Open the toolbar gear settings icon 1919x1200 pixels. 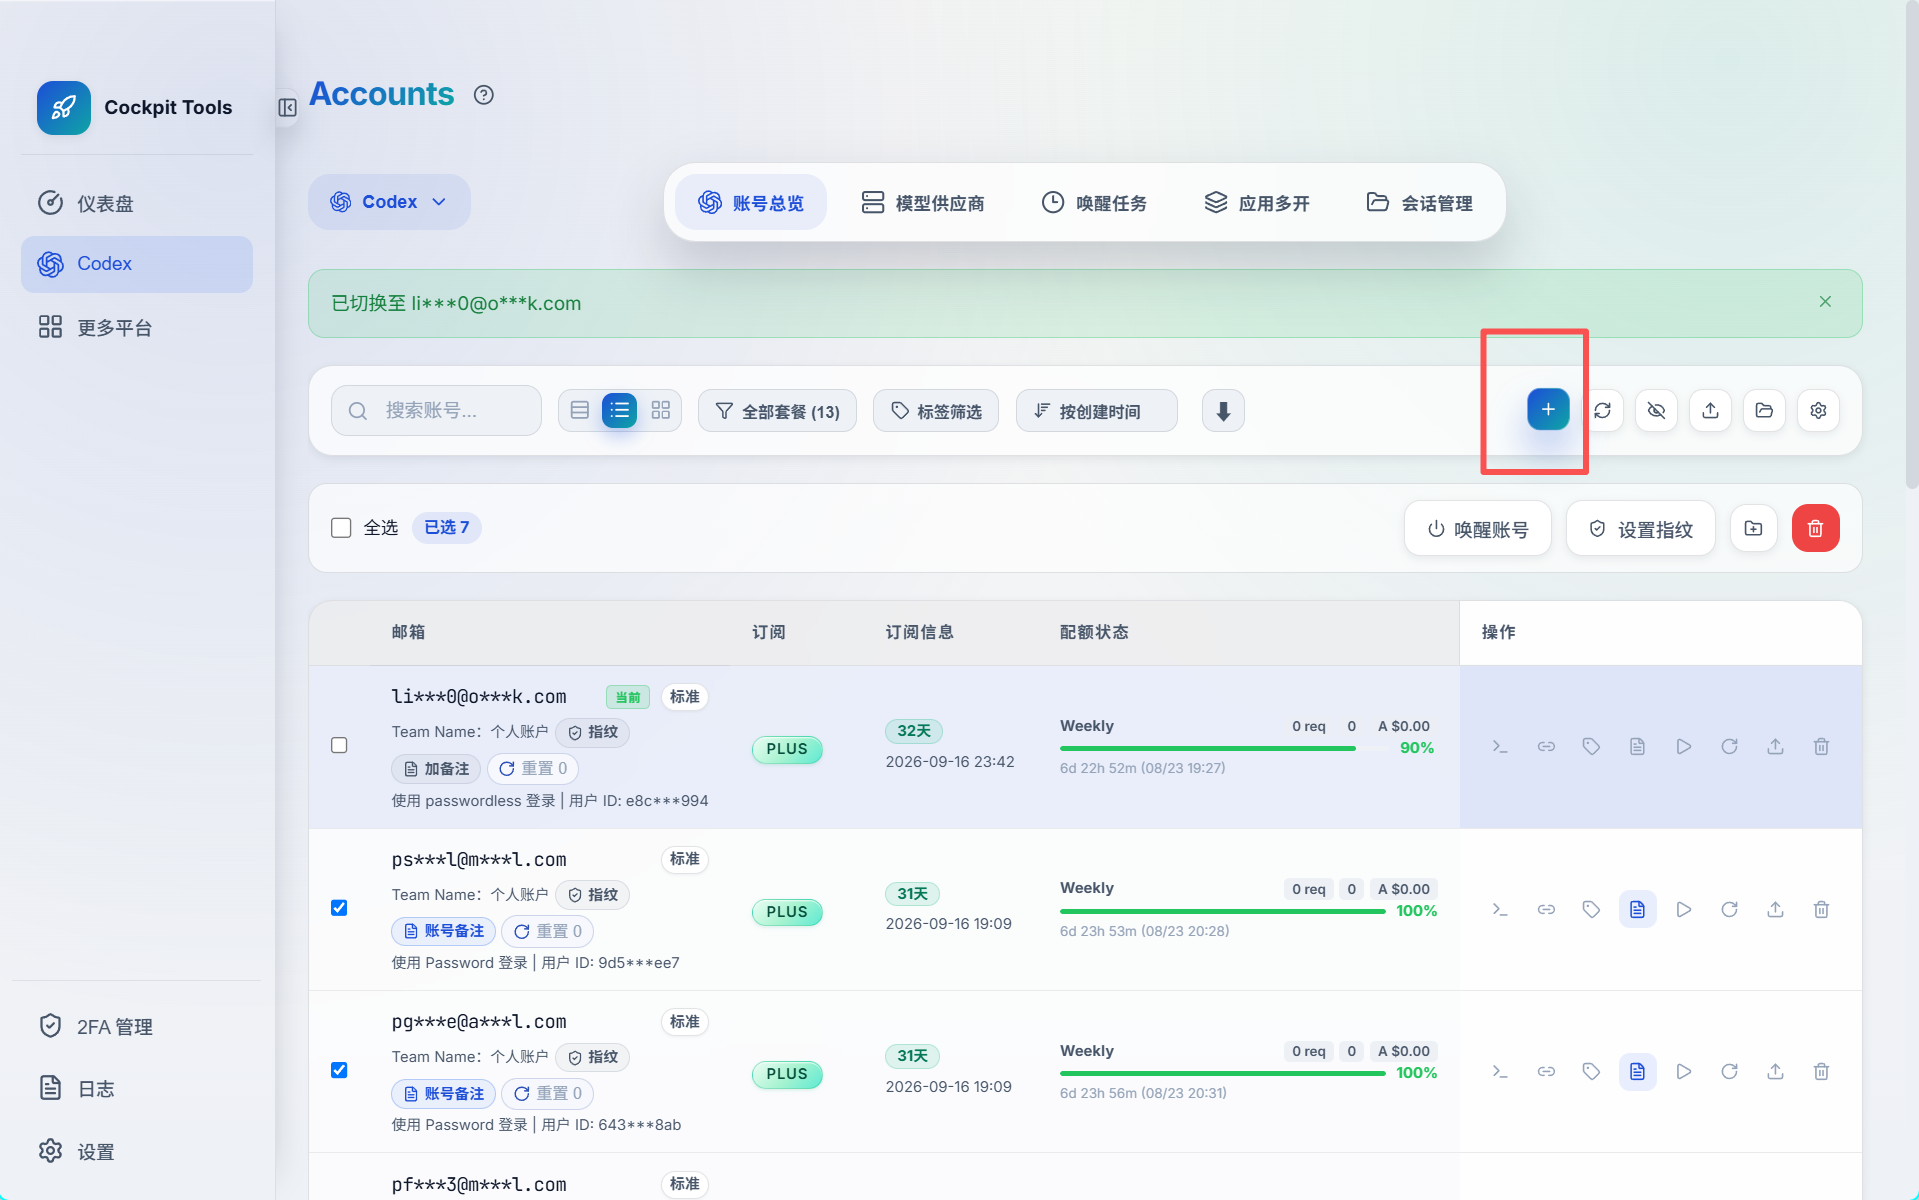pos(1818,410)
